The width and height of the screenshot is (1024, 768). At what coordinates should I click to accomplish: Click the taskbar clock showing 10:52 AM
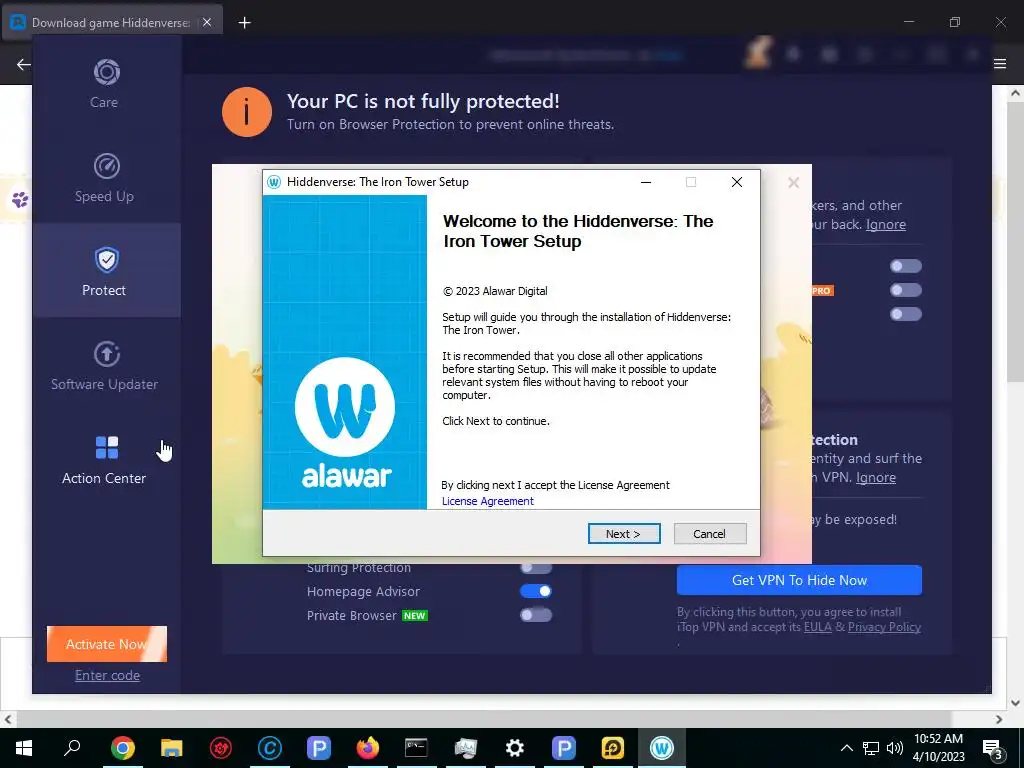(x=938, y=748)
